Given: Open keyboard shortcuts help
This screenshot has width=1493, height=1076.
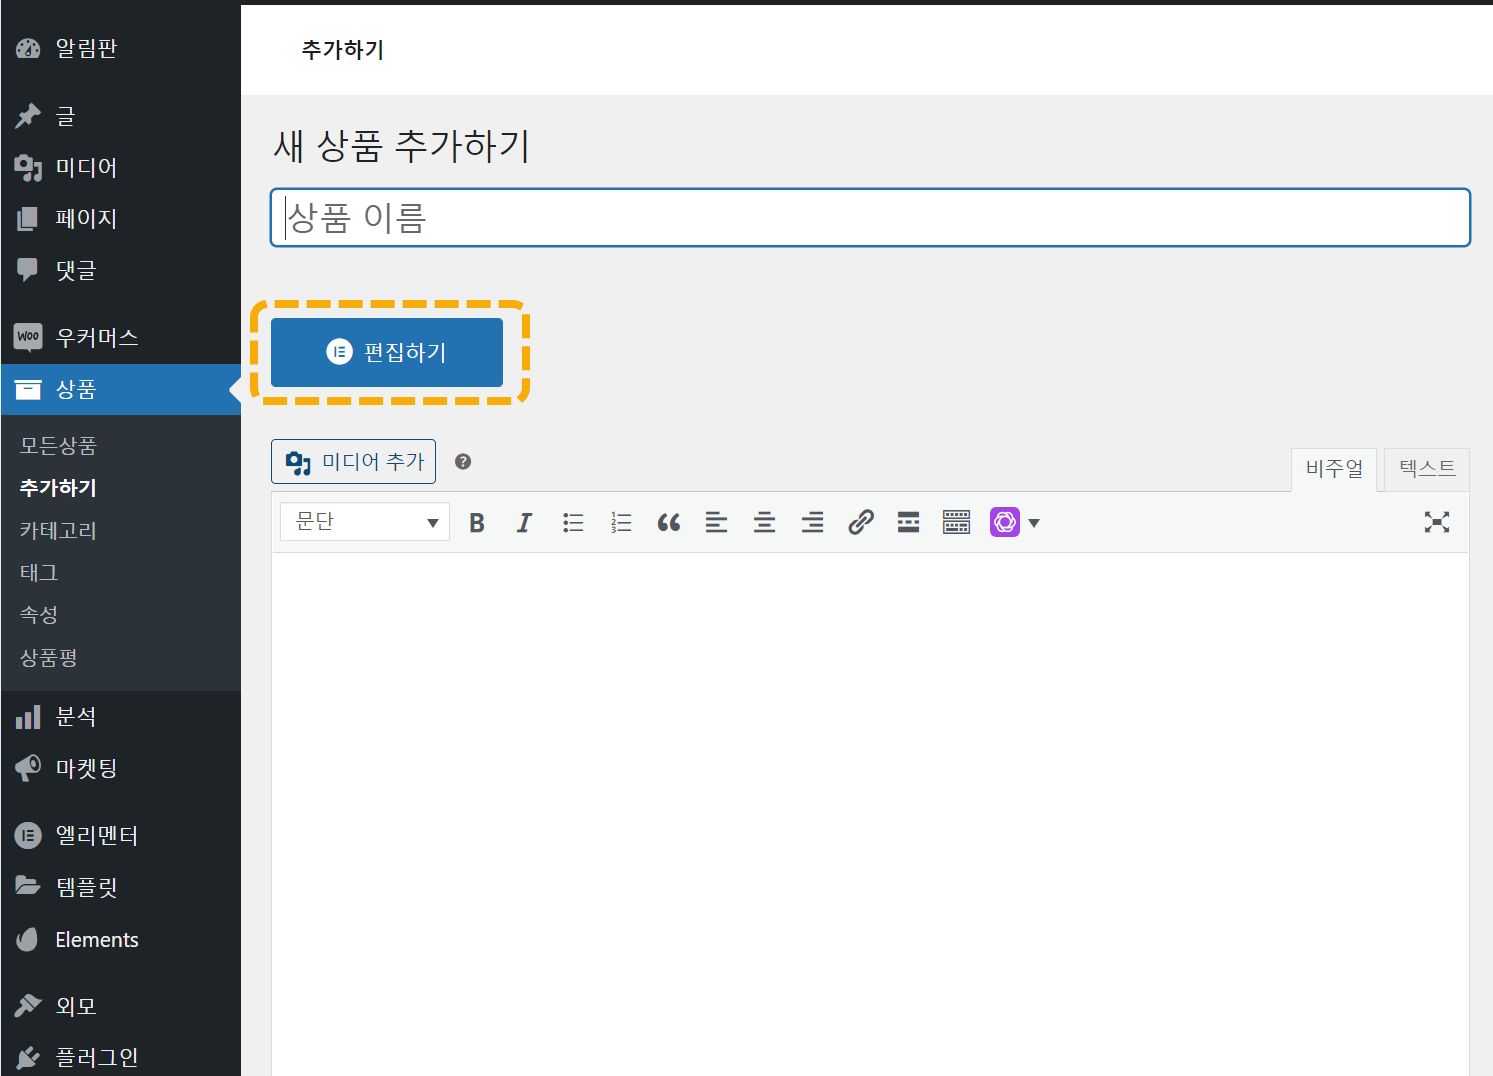Looking at the screenshot, I should click(956, 521).
